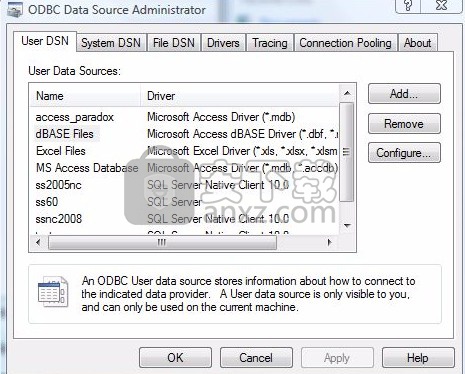
Task: Click the data source table icon in info box
Action: (x=53, y=291)
